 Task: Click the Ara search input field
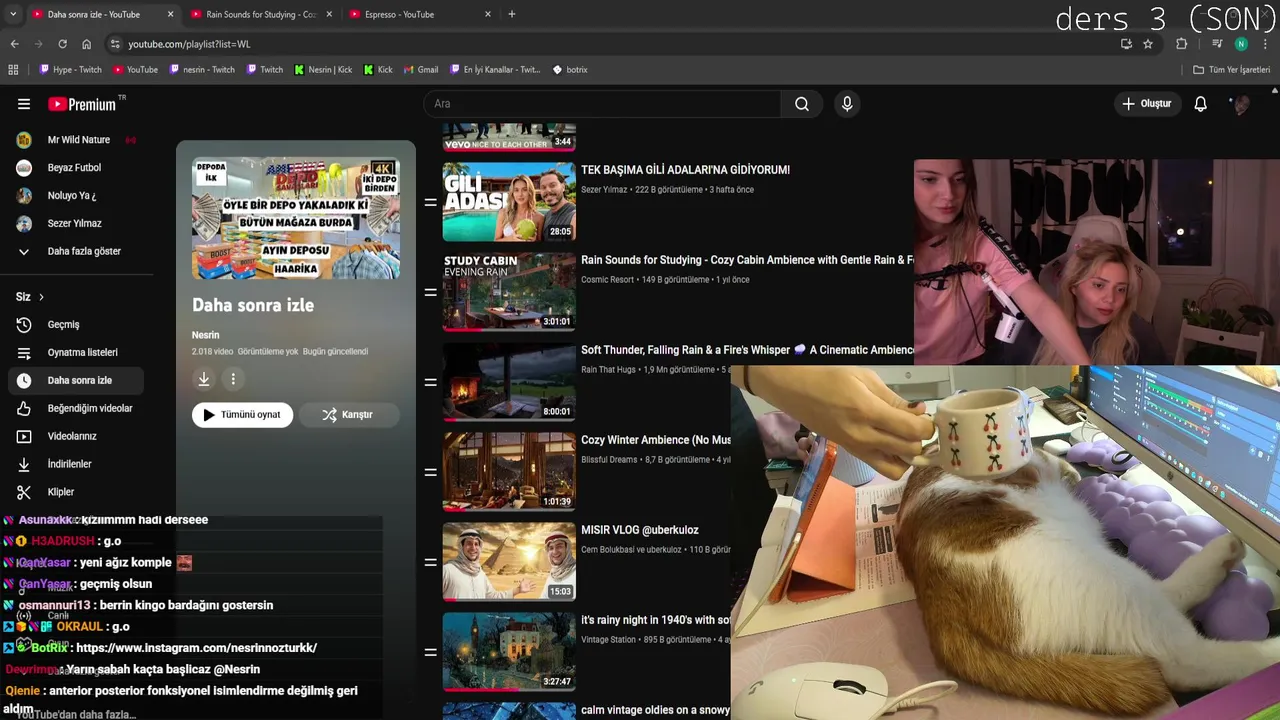(602, 104)
